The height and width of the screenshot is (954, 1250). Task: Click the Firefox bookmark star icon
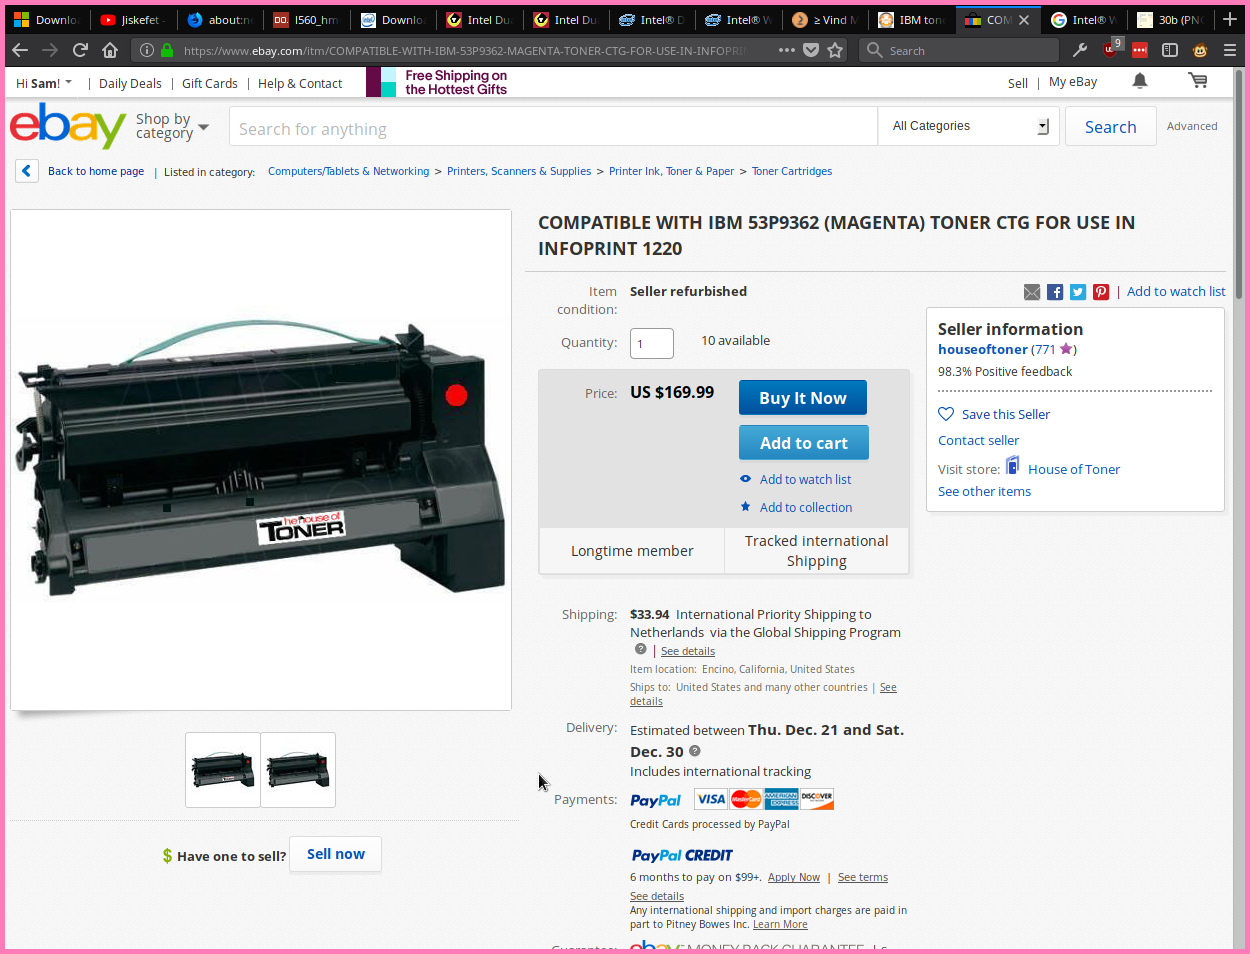pos(835,50)
